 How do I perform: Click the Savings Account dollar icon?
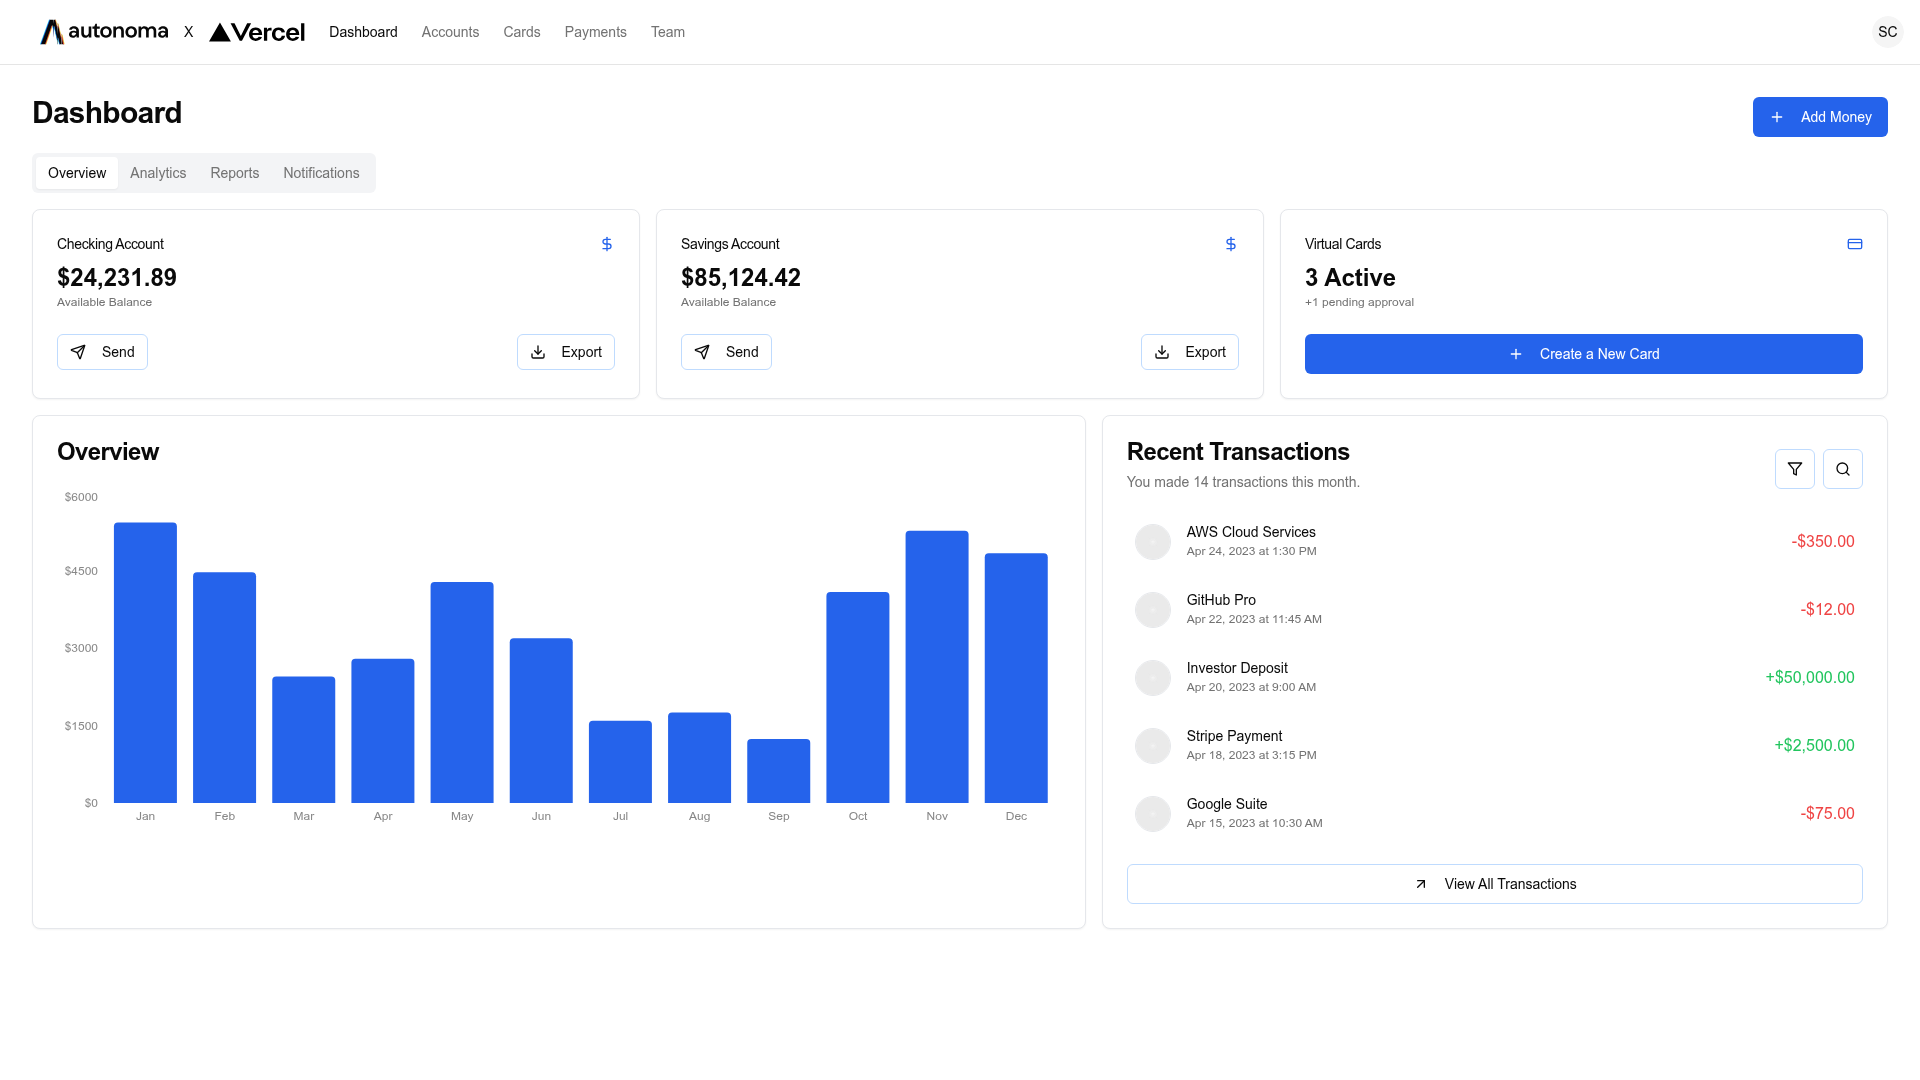1231,244
